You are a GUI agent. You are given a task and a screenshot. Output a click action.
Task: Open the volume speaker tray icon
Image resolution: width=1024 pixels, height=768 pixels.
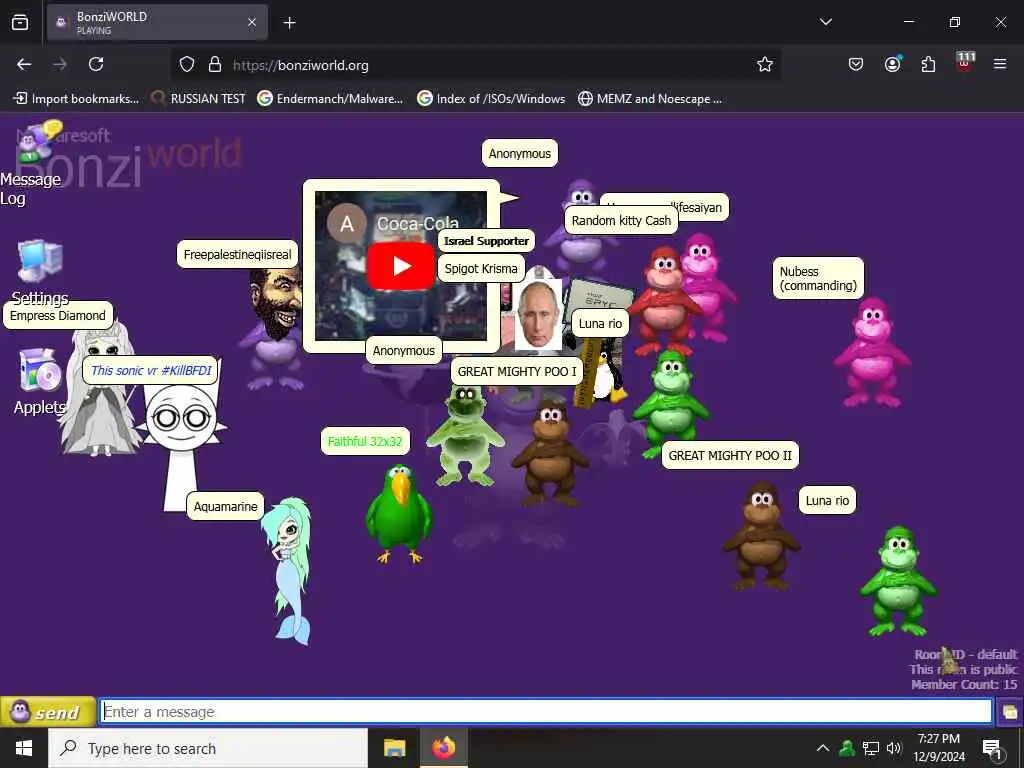894,748
